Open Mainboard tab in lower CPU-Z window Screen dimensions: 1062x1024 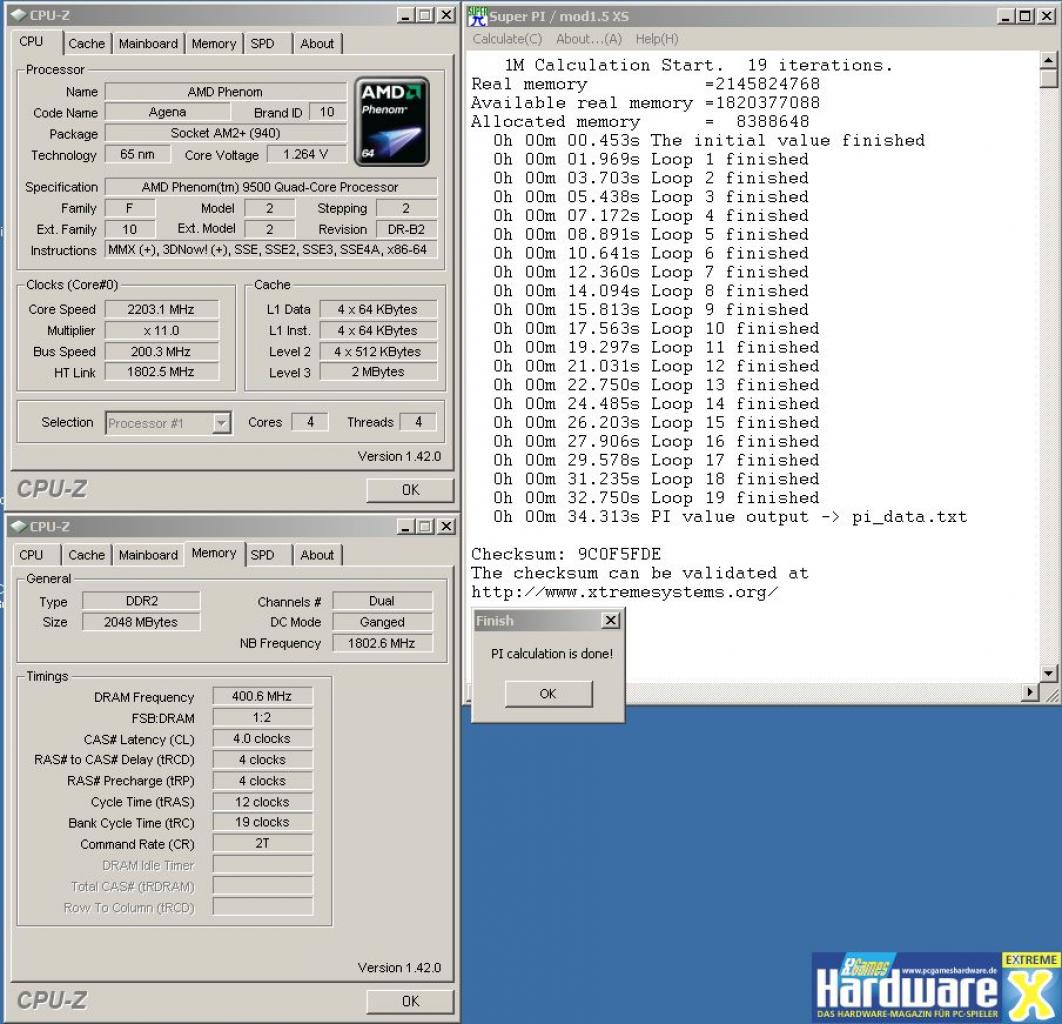(148, 555)
